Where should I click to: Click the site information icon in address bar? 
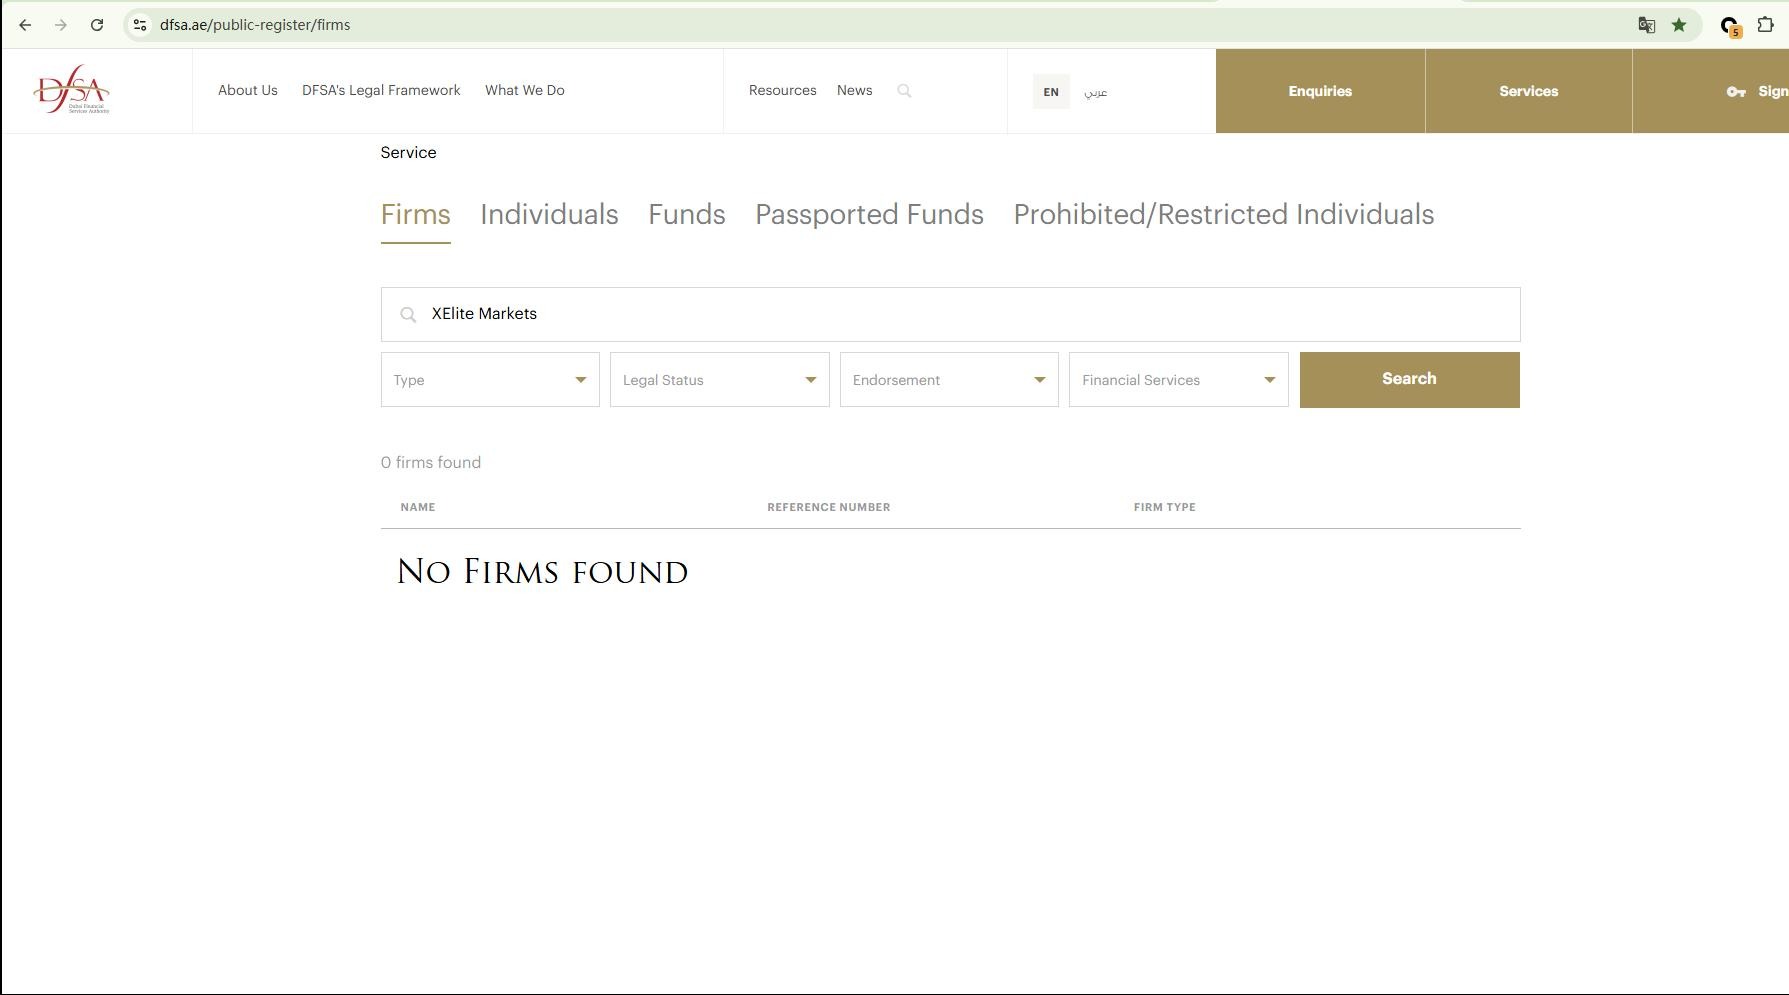pyautogui.click(x=140, y=25)
